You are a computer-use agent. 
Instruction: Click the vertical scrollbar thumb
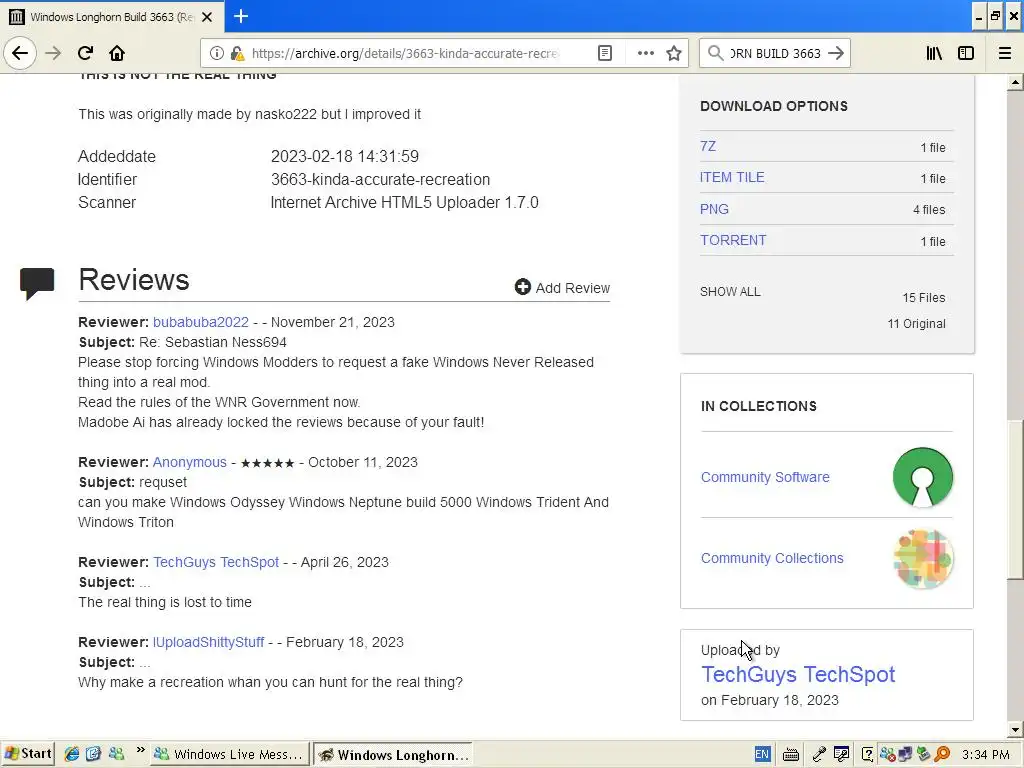click(x=1015, y=500)
